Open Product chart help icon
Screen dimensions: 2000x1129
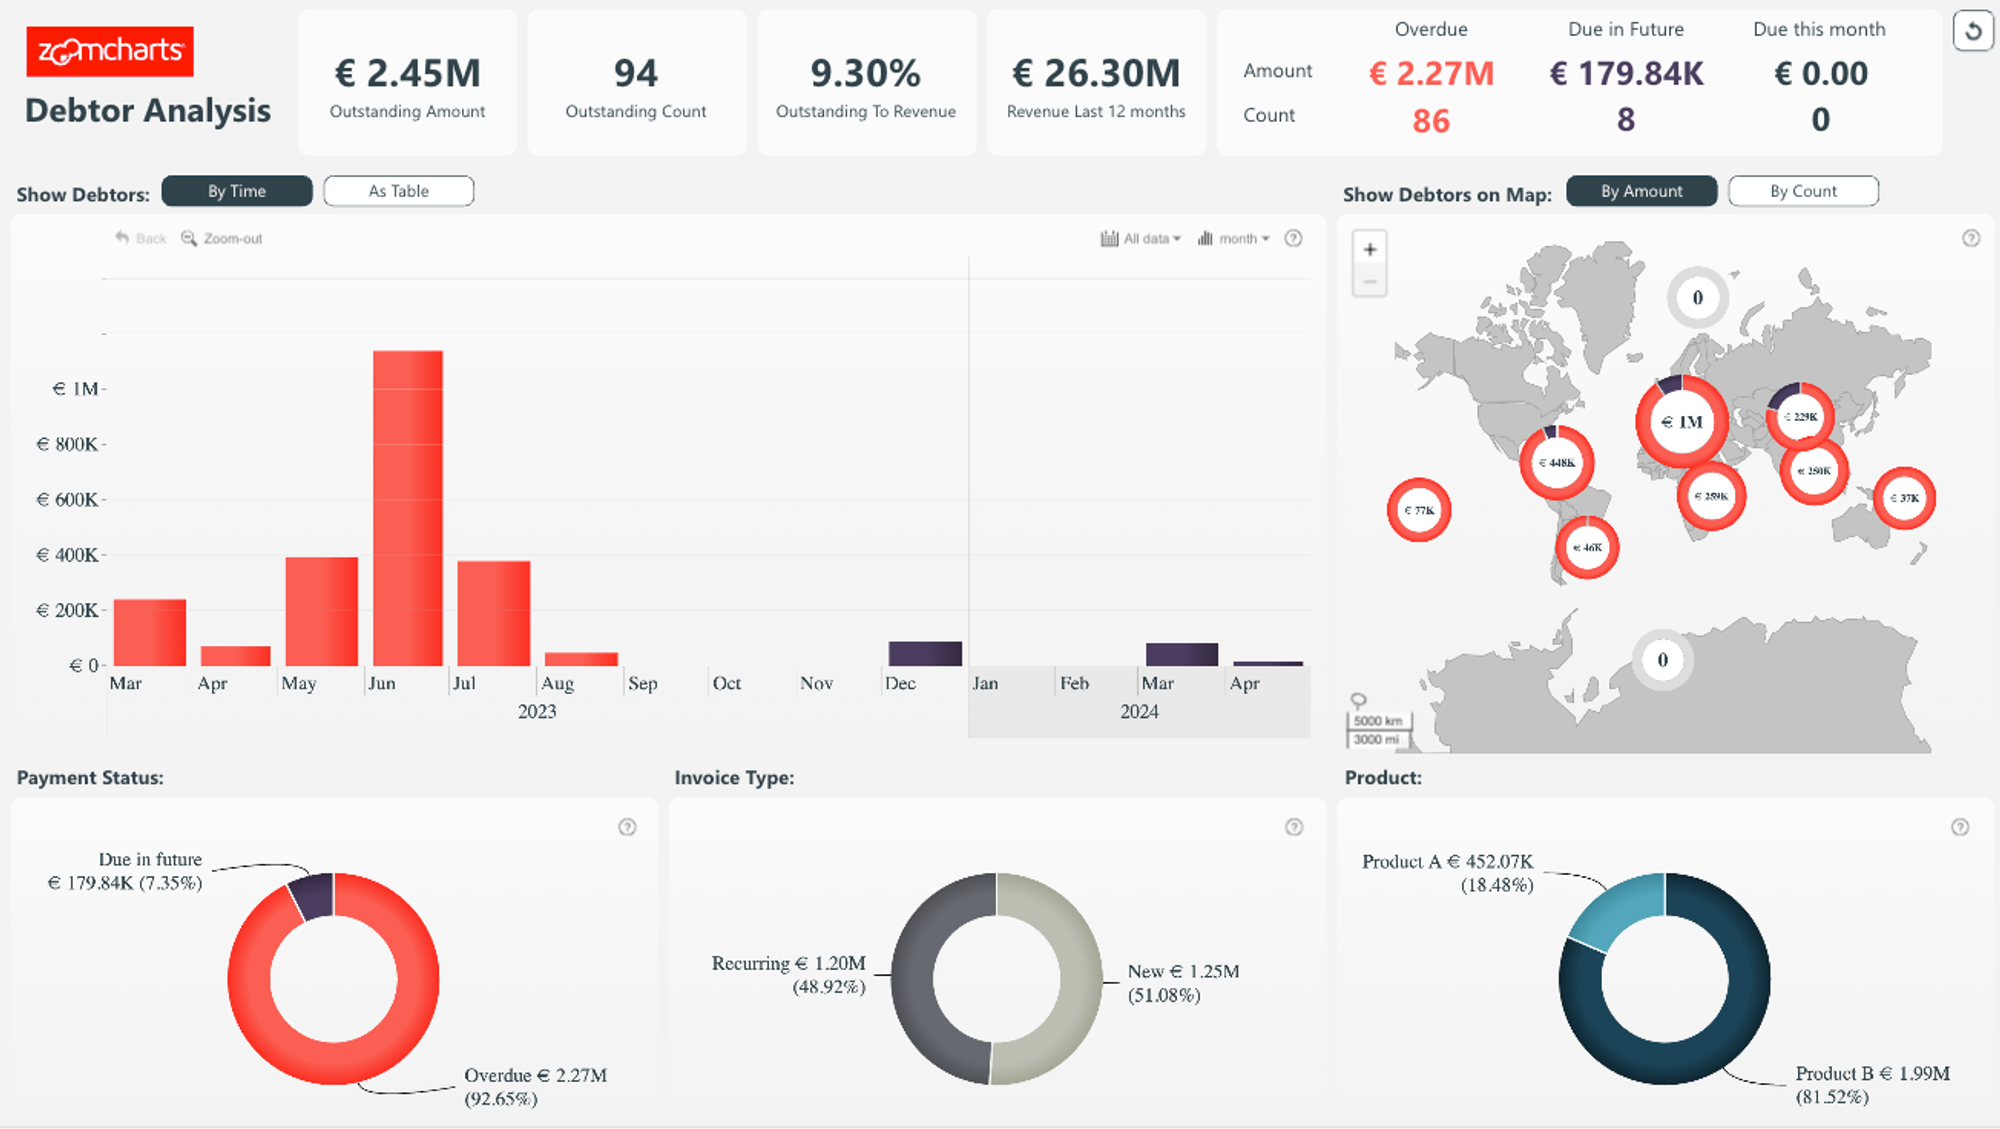tap(1960, 827)
